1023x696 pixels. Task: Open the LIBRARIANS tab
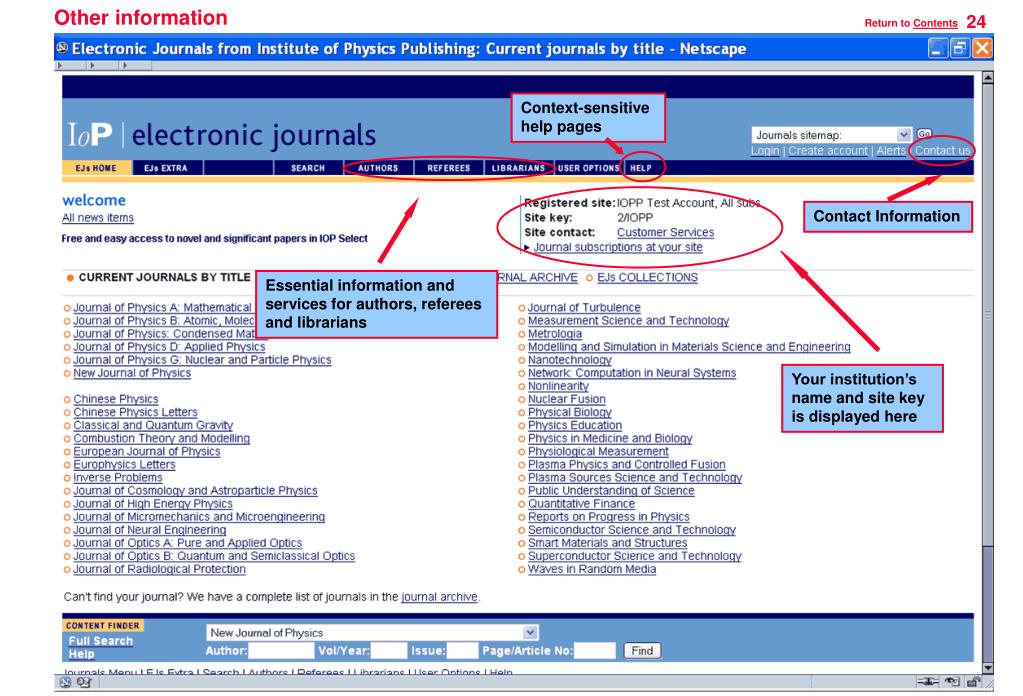pos(518,168)
